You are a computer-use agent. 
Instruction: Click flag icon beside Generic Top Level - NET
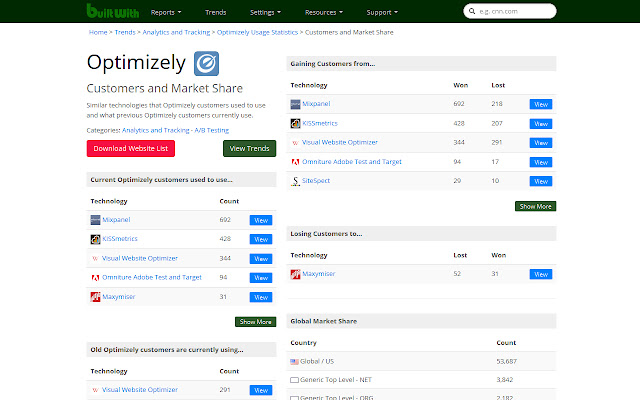(294, 380)
